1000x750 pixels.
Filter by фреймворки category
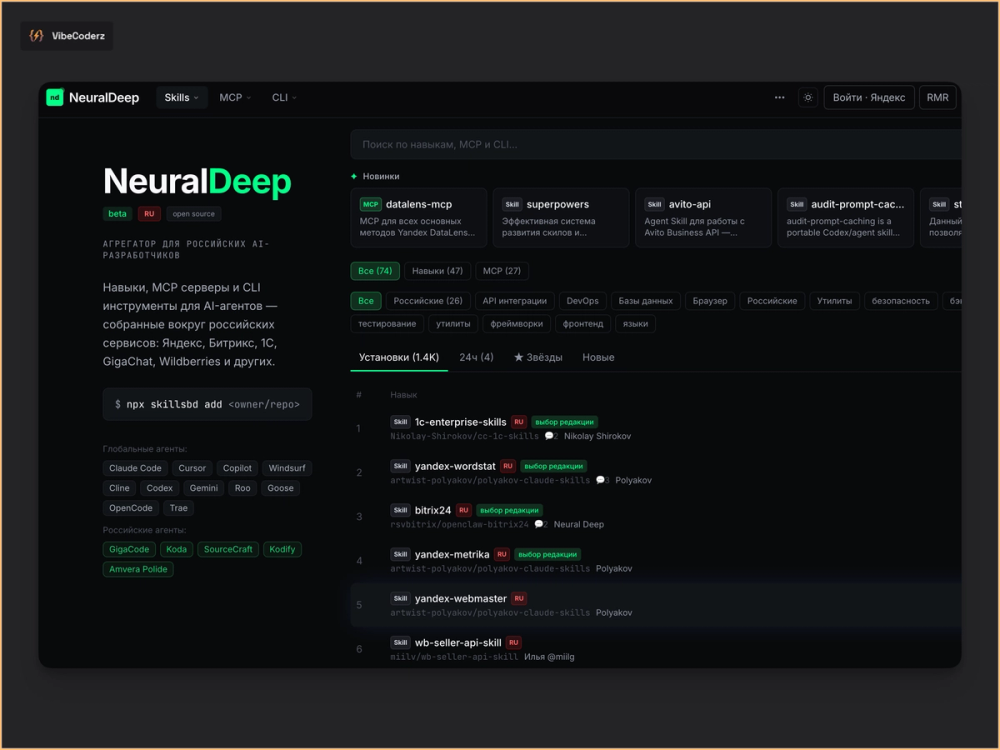click(517, 324)
